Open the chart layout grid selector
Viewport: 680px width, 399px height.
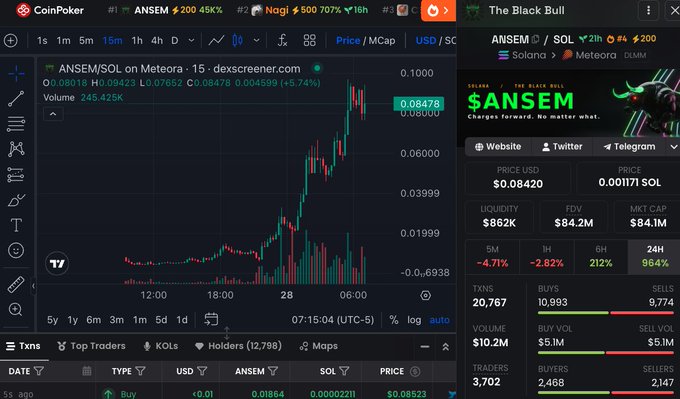(310, 41)
